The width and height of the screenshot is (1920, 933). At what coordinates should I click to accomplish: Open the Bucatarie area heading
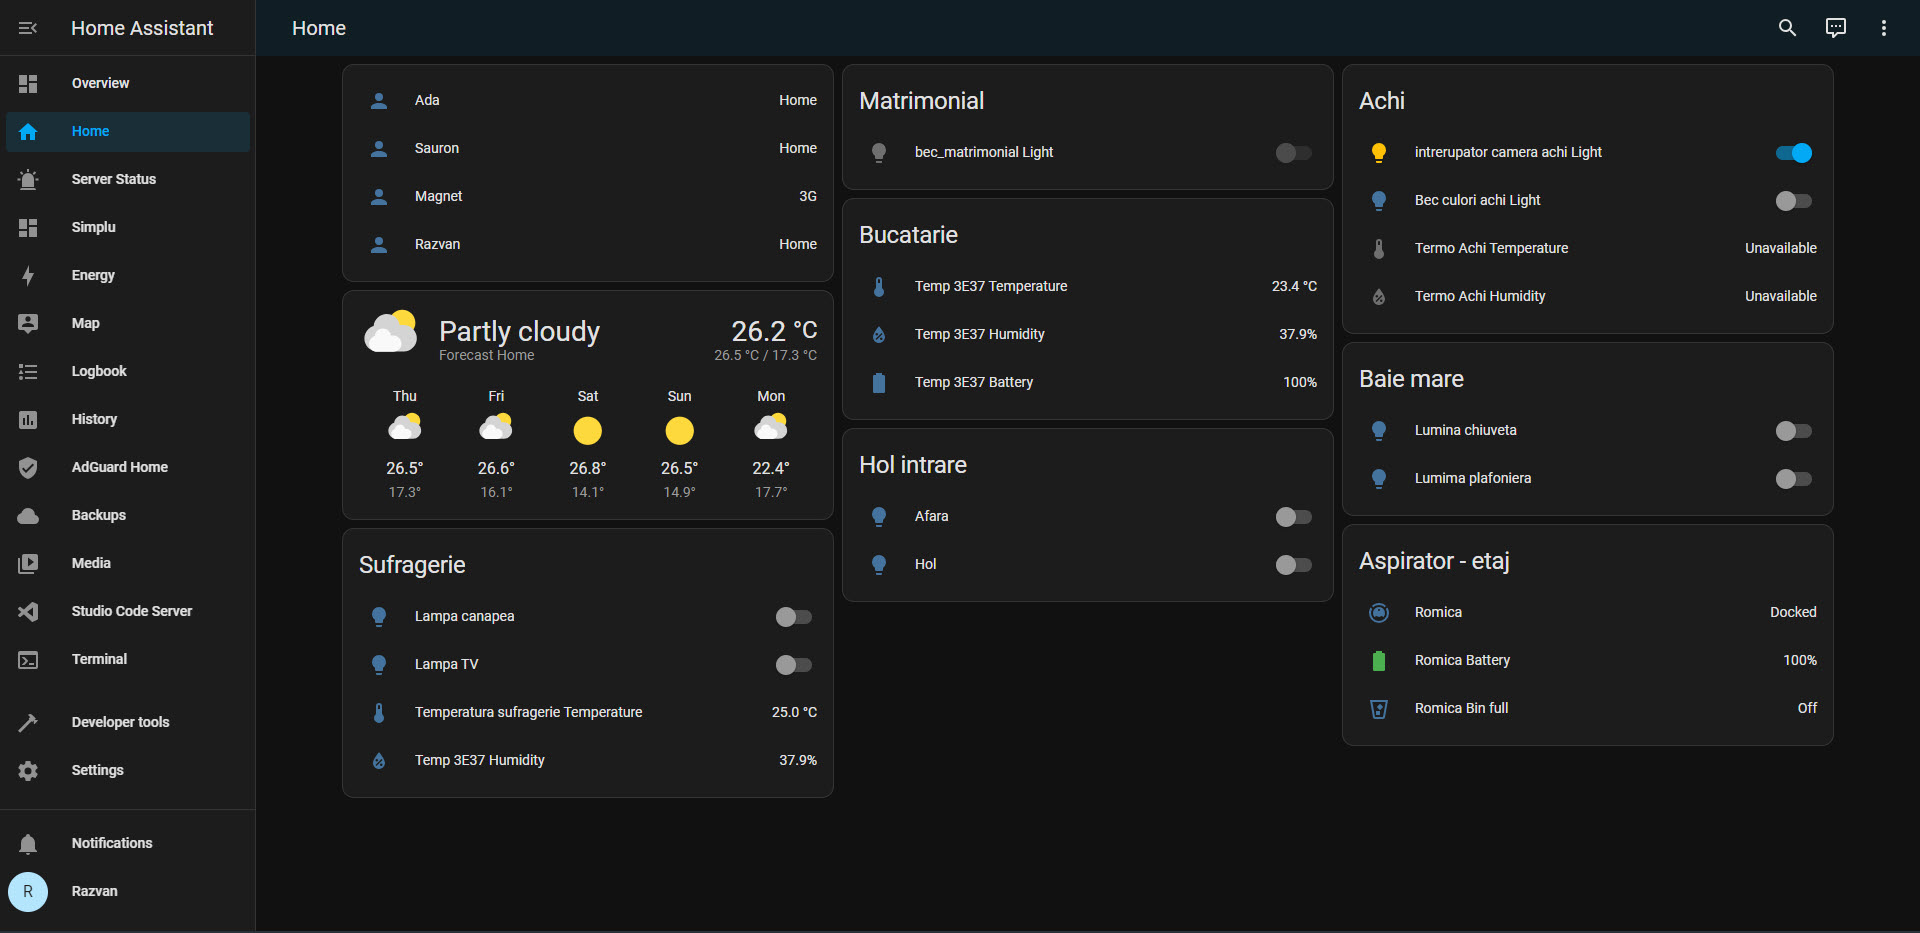click(x=908, y=235)
